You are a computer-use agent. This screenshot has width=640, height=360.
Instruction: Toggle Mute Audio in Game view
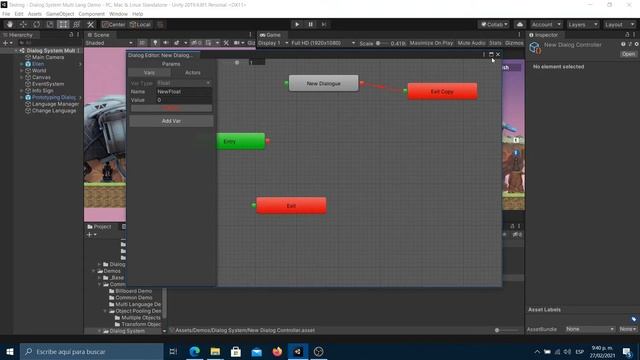(471, 43)
